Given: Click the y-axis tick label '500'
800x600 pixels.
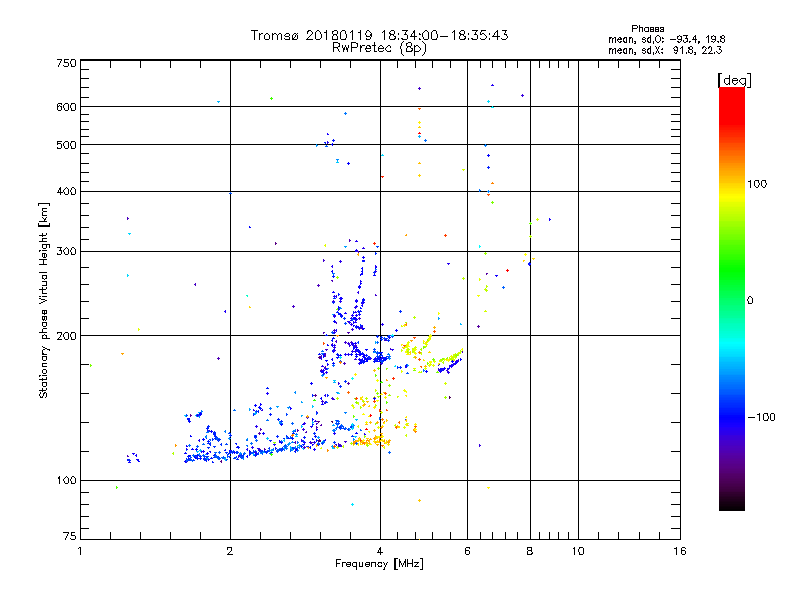Looking at the screenshot, I should tap(66, 145).
